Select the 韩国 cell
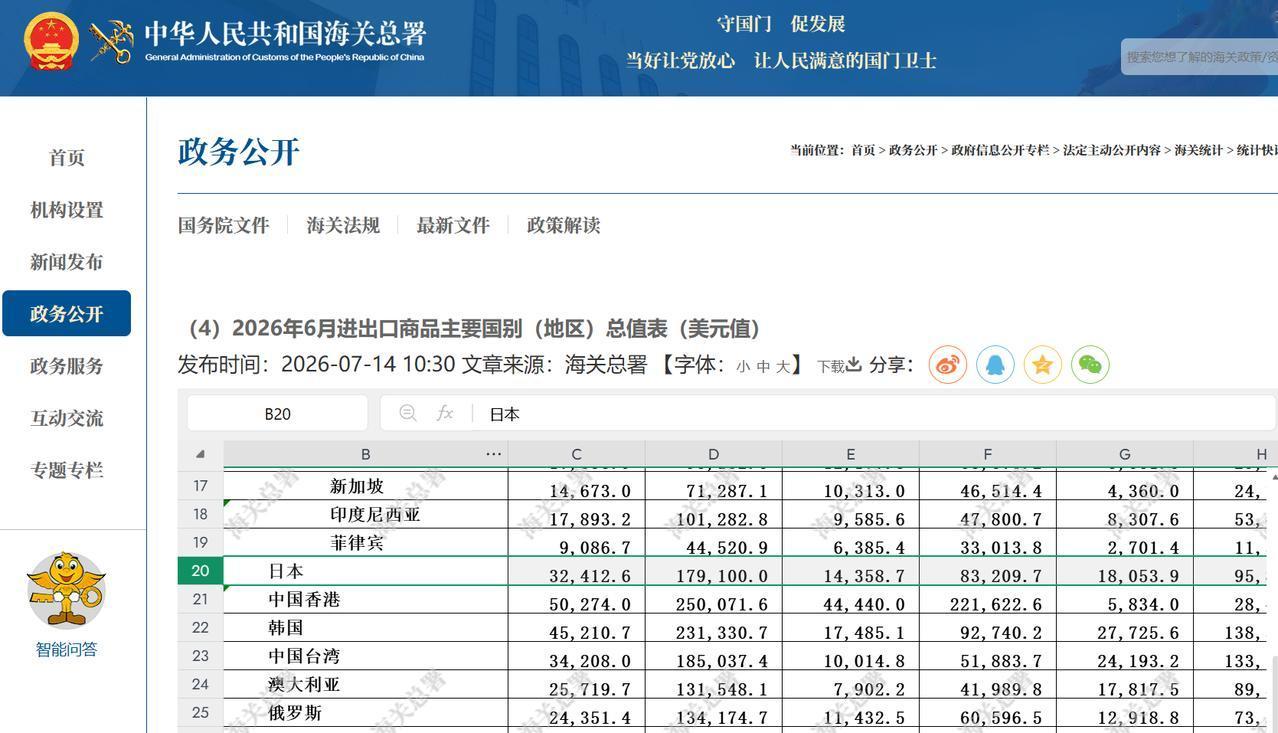This screenshot has width=1278, height=733. pos(365,628)
